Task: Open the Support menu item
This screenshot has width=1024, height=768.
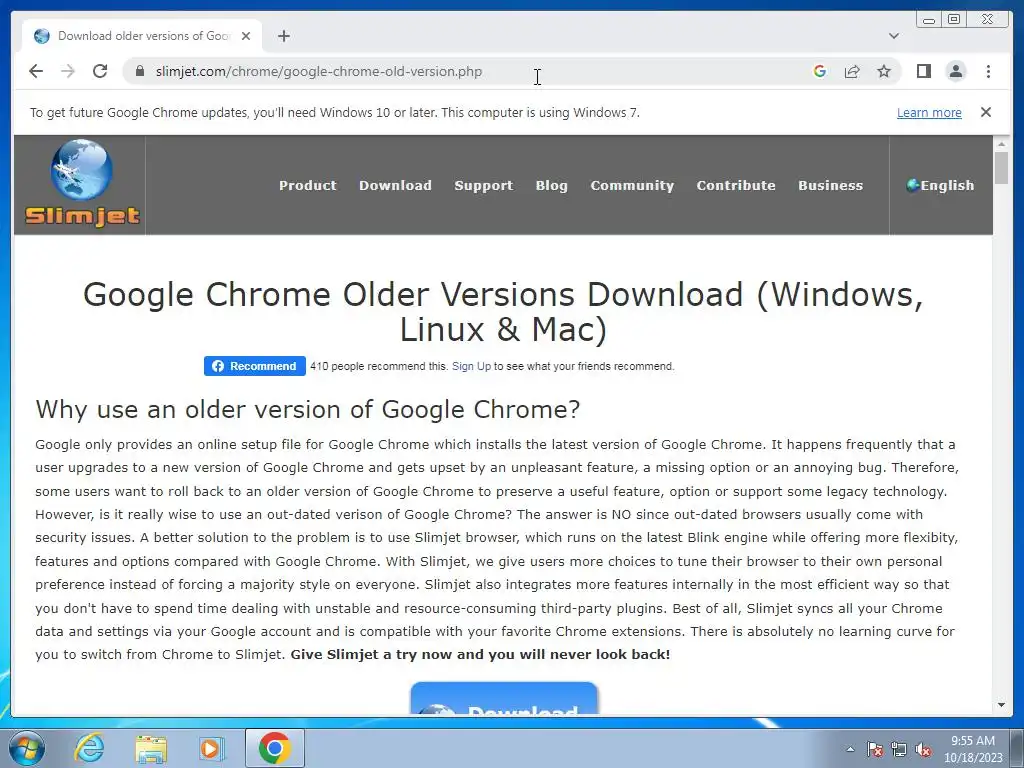Action: 483,185
